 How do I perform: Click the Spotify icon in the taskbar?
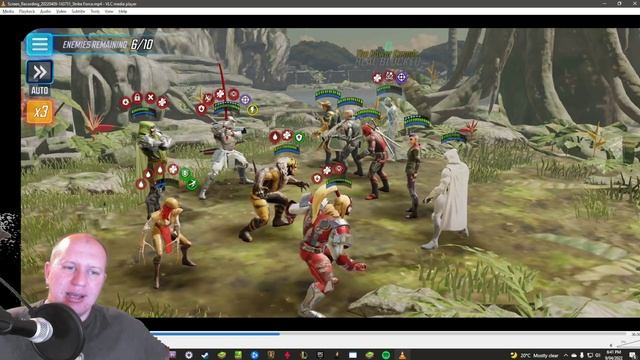(386, 355)
